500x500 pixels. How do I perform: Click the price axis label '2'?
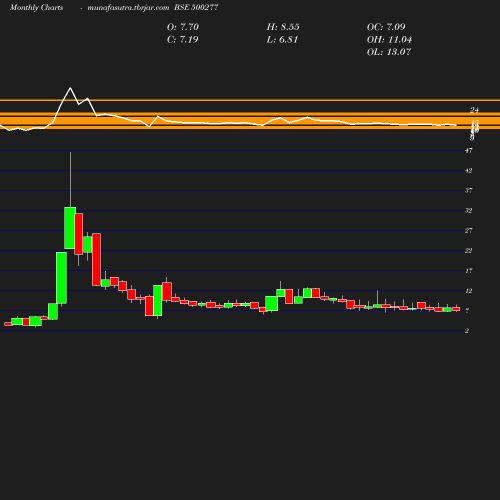point(467,331)
